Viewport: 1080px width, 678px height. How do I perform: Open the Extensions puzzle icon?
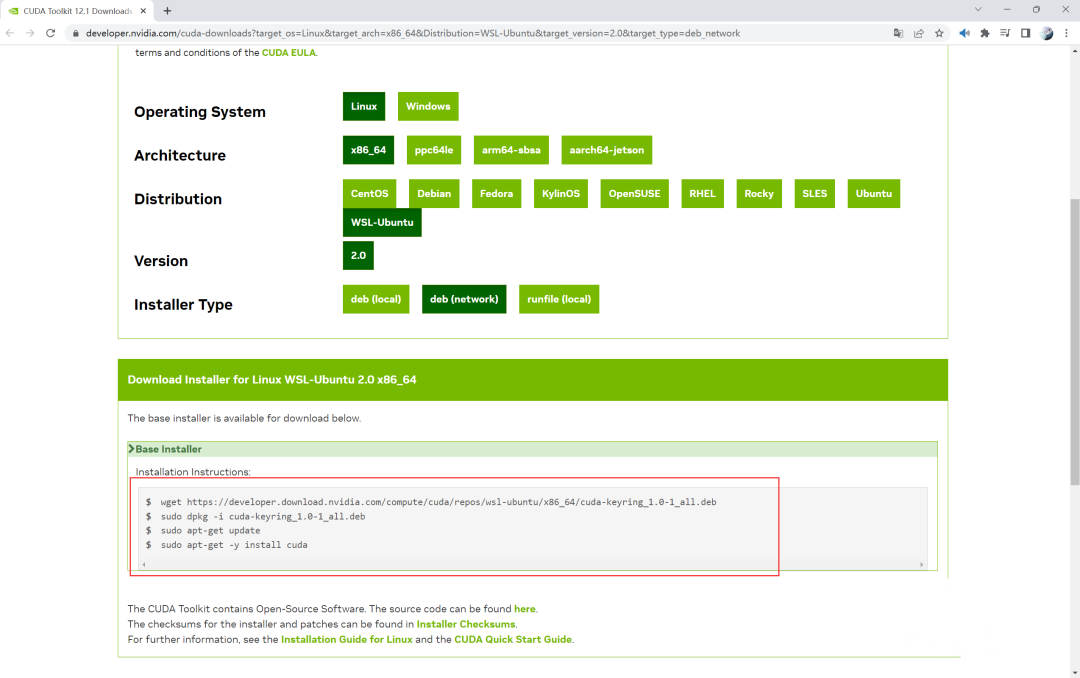click(x=985, y=33)
